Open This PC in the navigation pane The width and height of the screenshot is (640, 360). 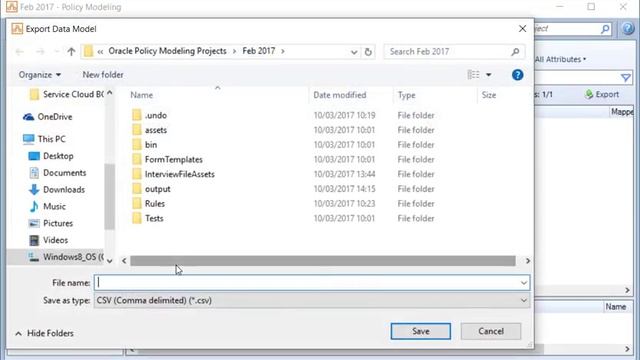[44, 139]
